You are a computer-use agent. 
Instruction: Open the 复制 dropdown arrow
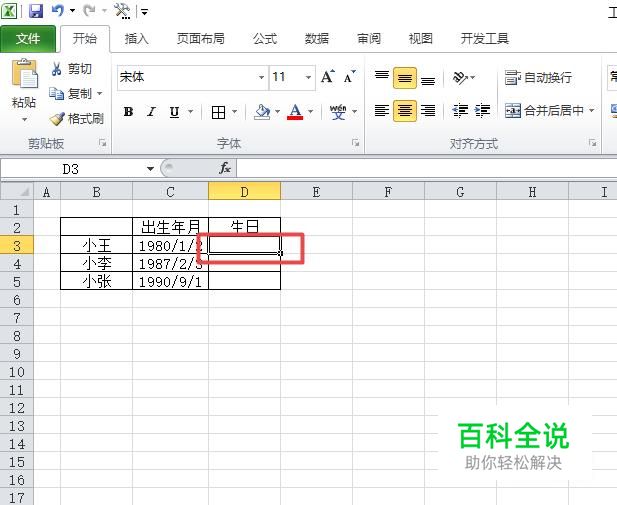(100, 94)
